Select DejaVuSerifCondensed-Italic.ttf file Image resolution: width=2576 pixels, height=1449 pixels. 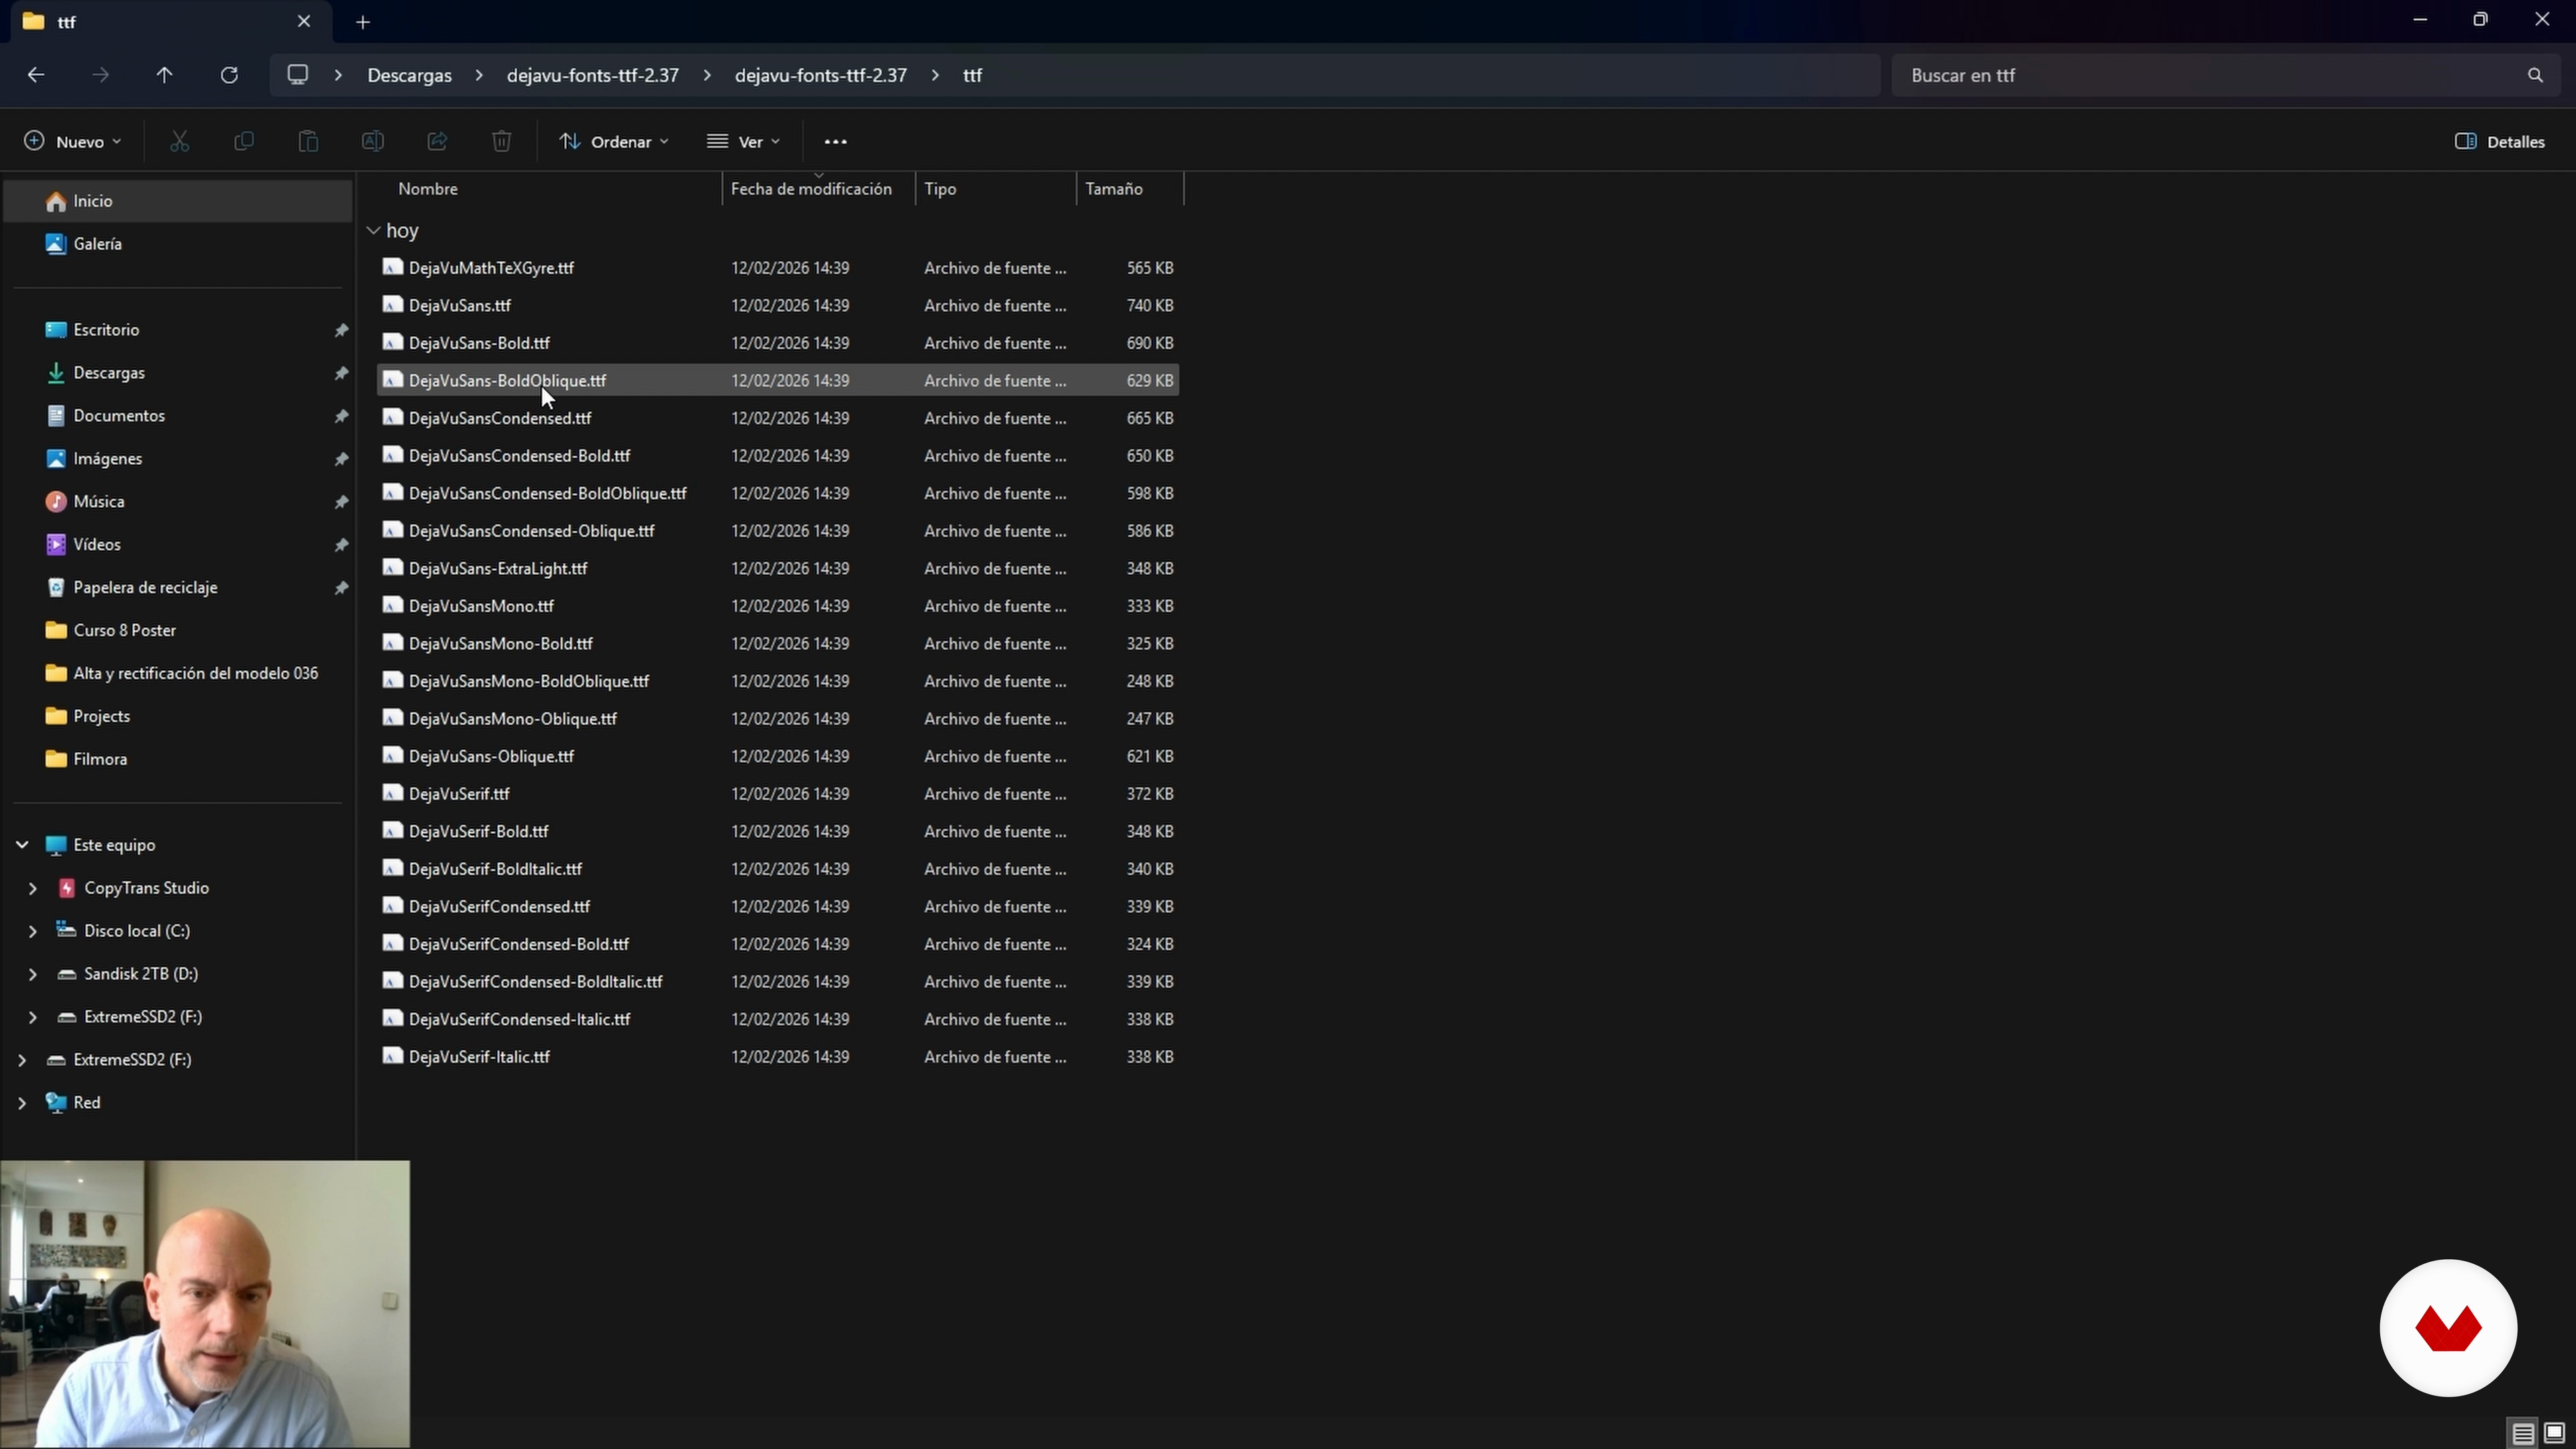pos(778,1019)
